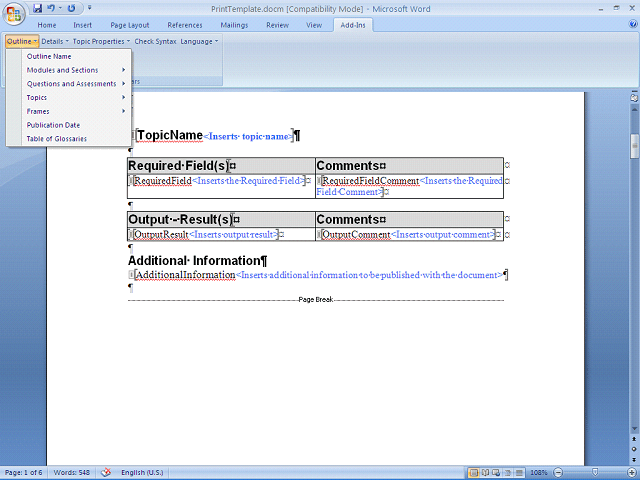Open the Undo history dropdown arrow

click(x=60, y=8)
